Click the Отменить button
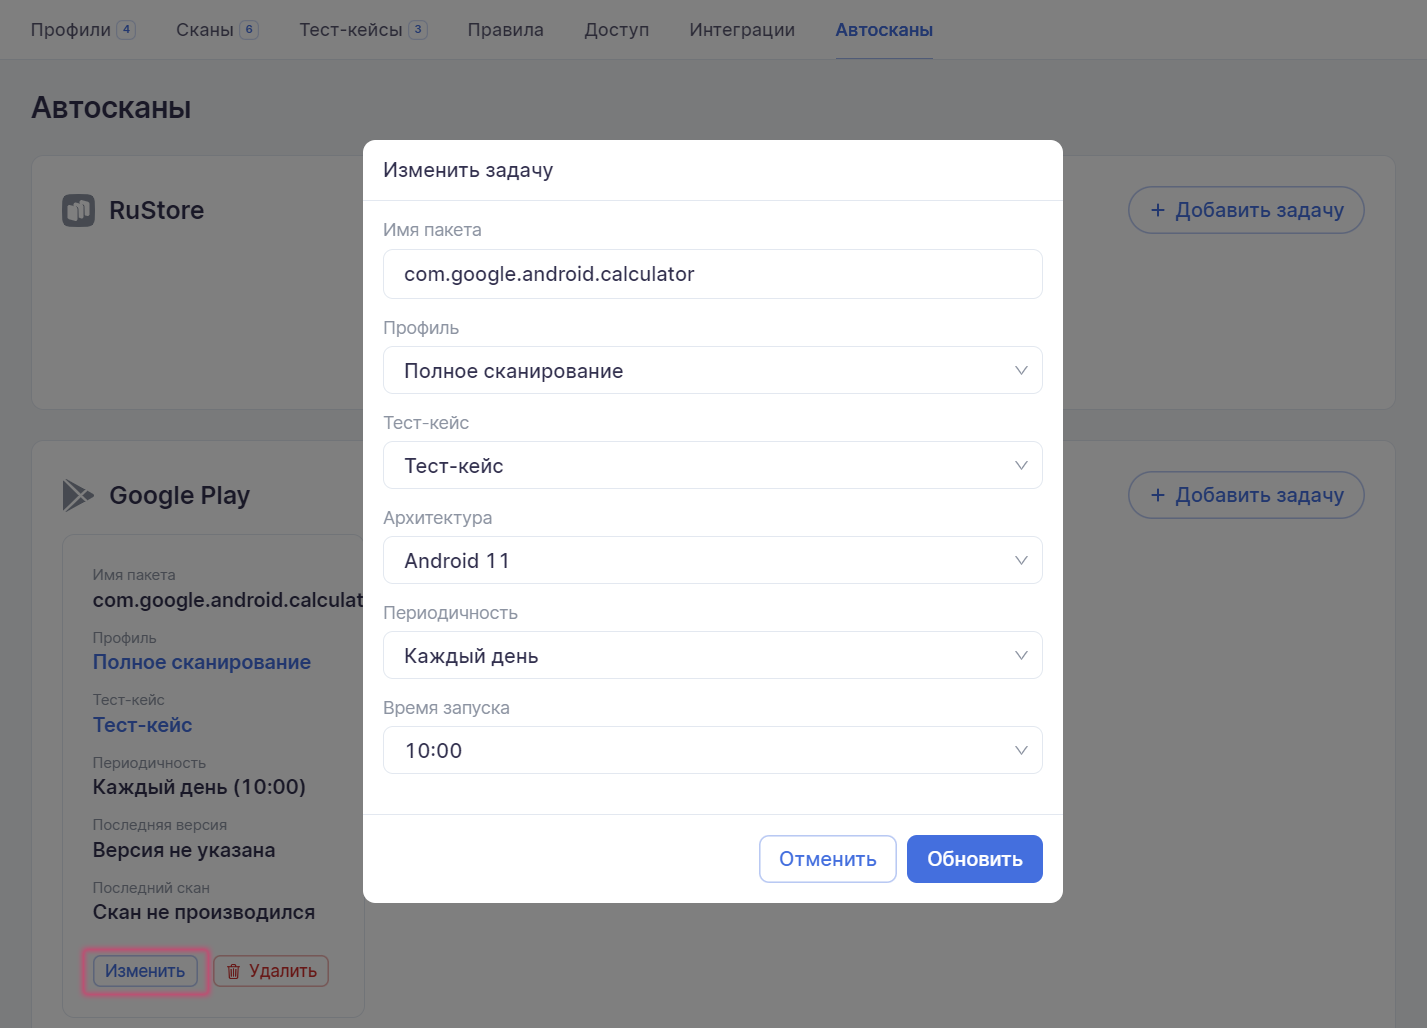The width and height of the screenshot is (1427, 1028). [x=827, y=859]
